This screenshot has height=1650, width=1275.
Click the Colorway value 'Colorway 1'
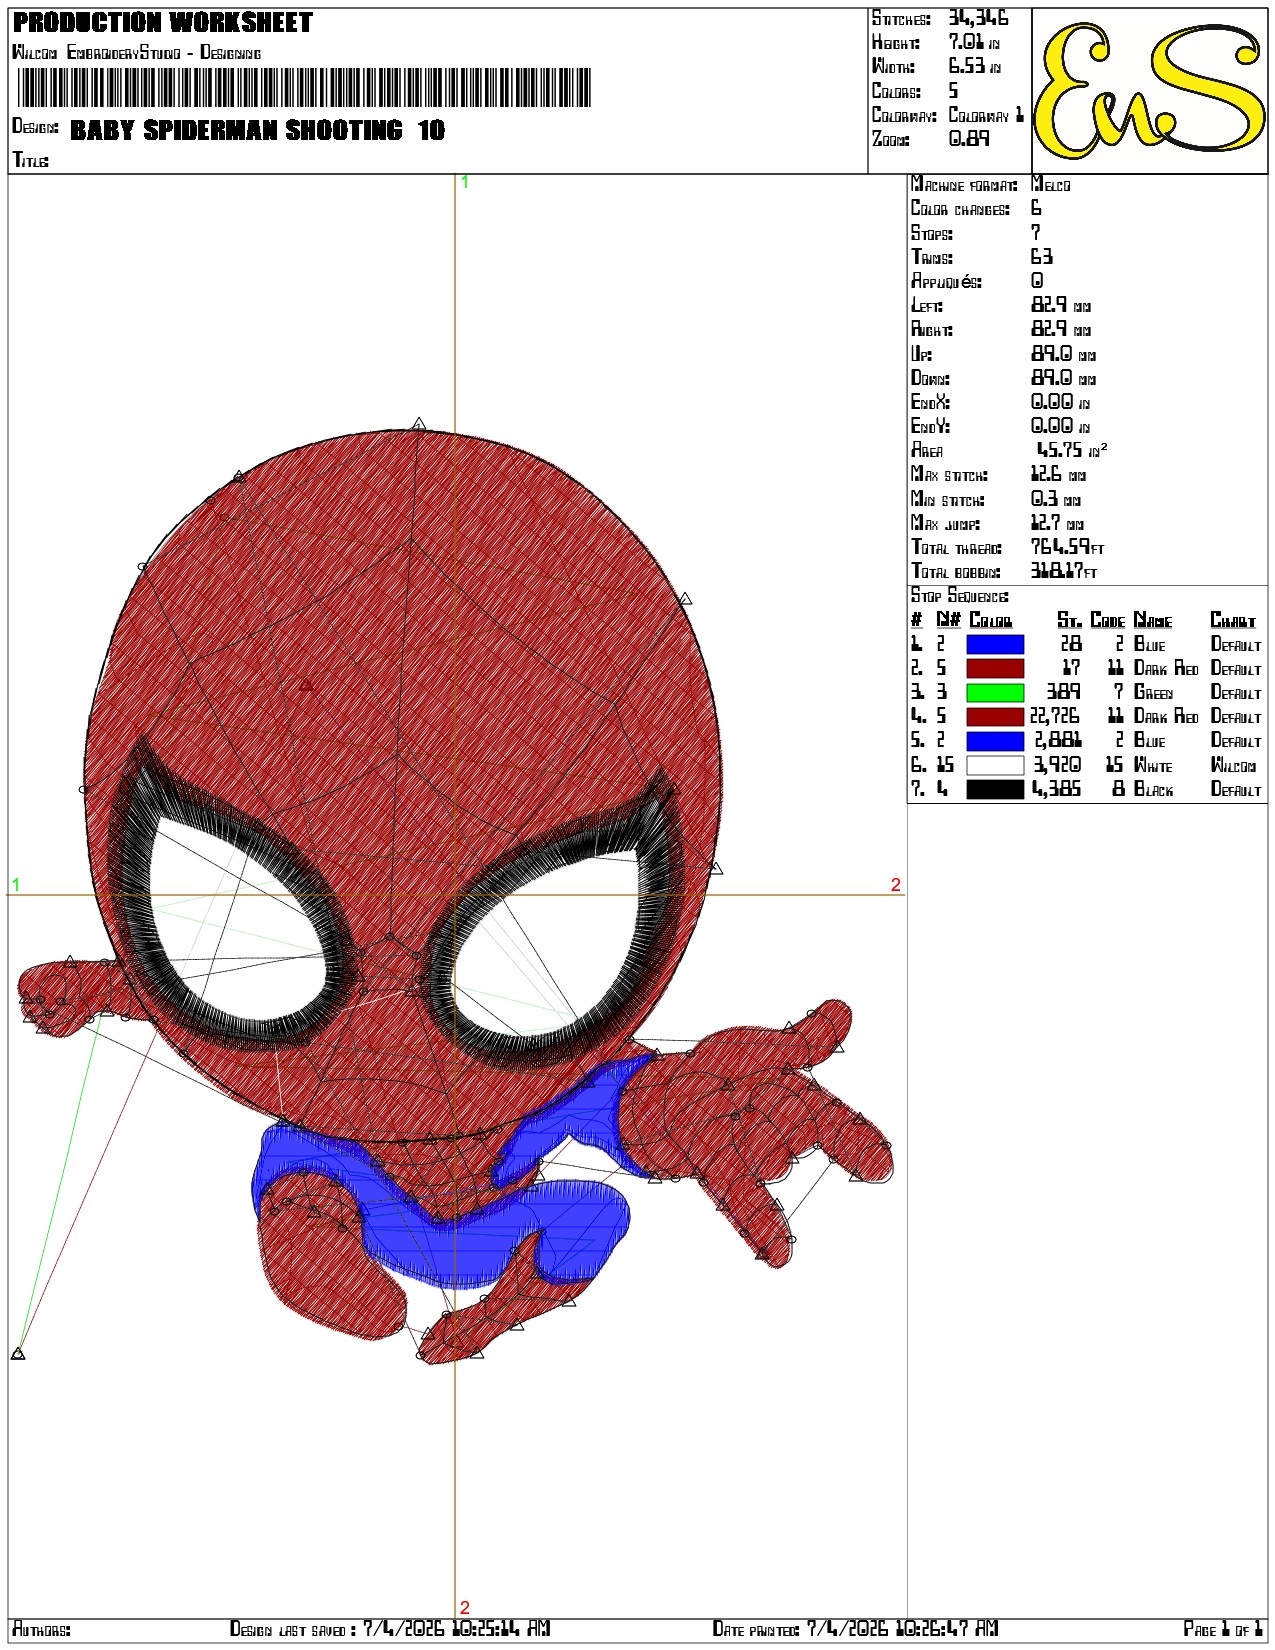(986, 115)
